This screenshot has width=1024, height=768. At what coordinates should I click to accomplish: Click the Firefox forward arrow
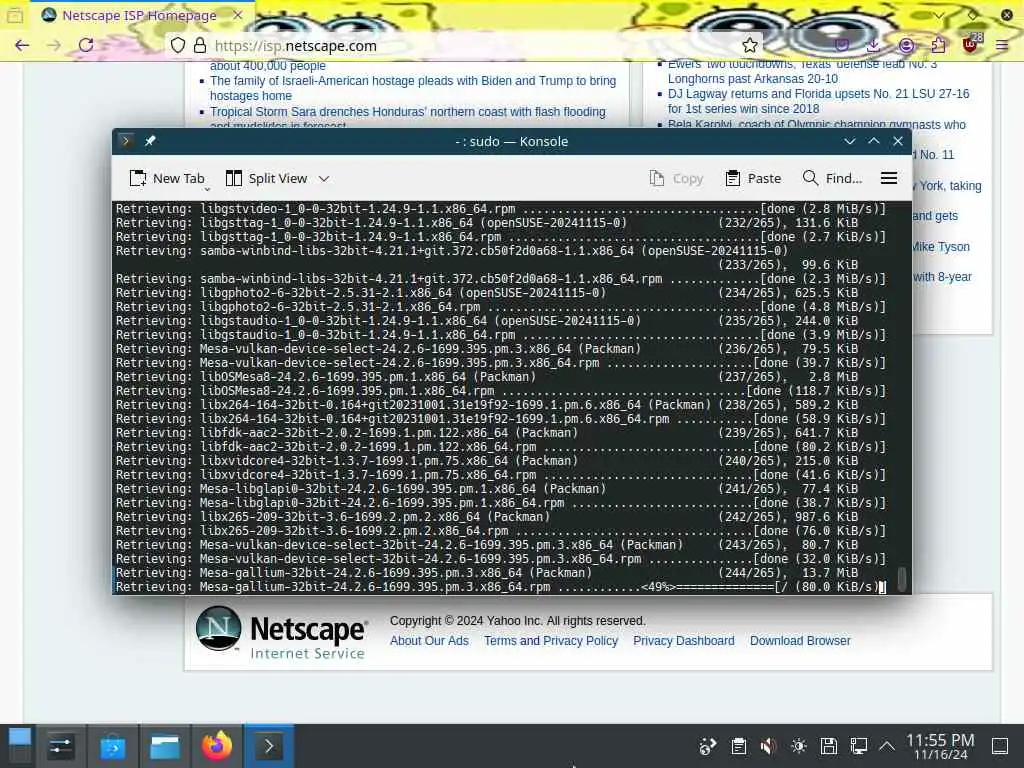[x=54, y=45]
